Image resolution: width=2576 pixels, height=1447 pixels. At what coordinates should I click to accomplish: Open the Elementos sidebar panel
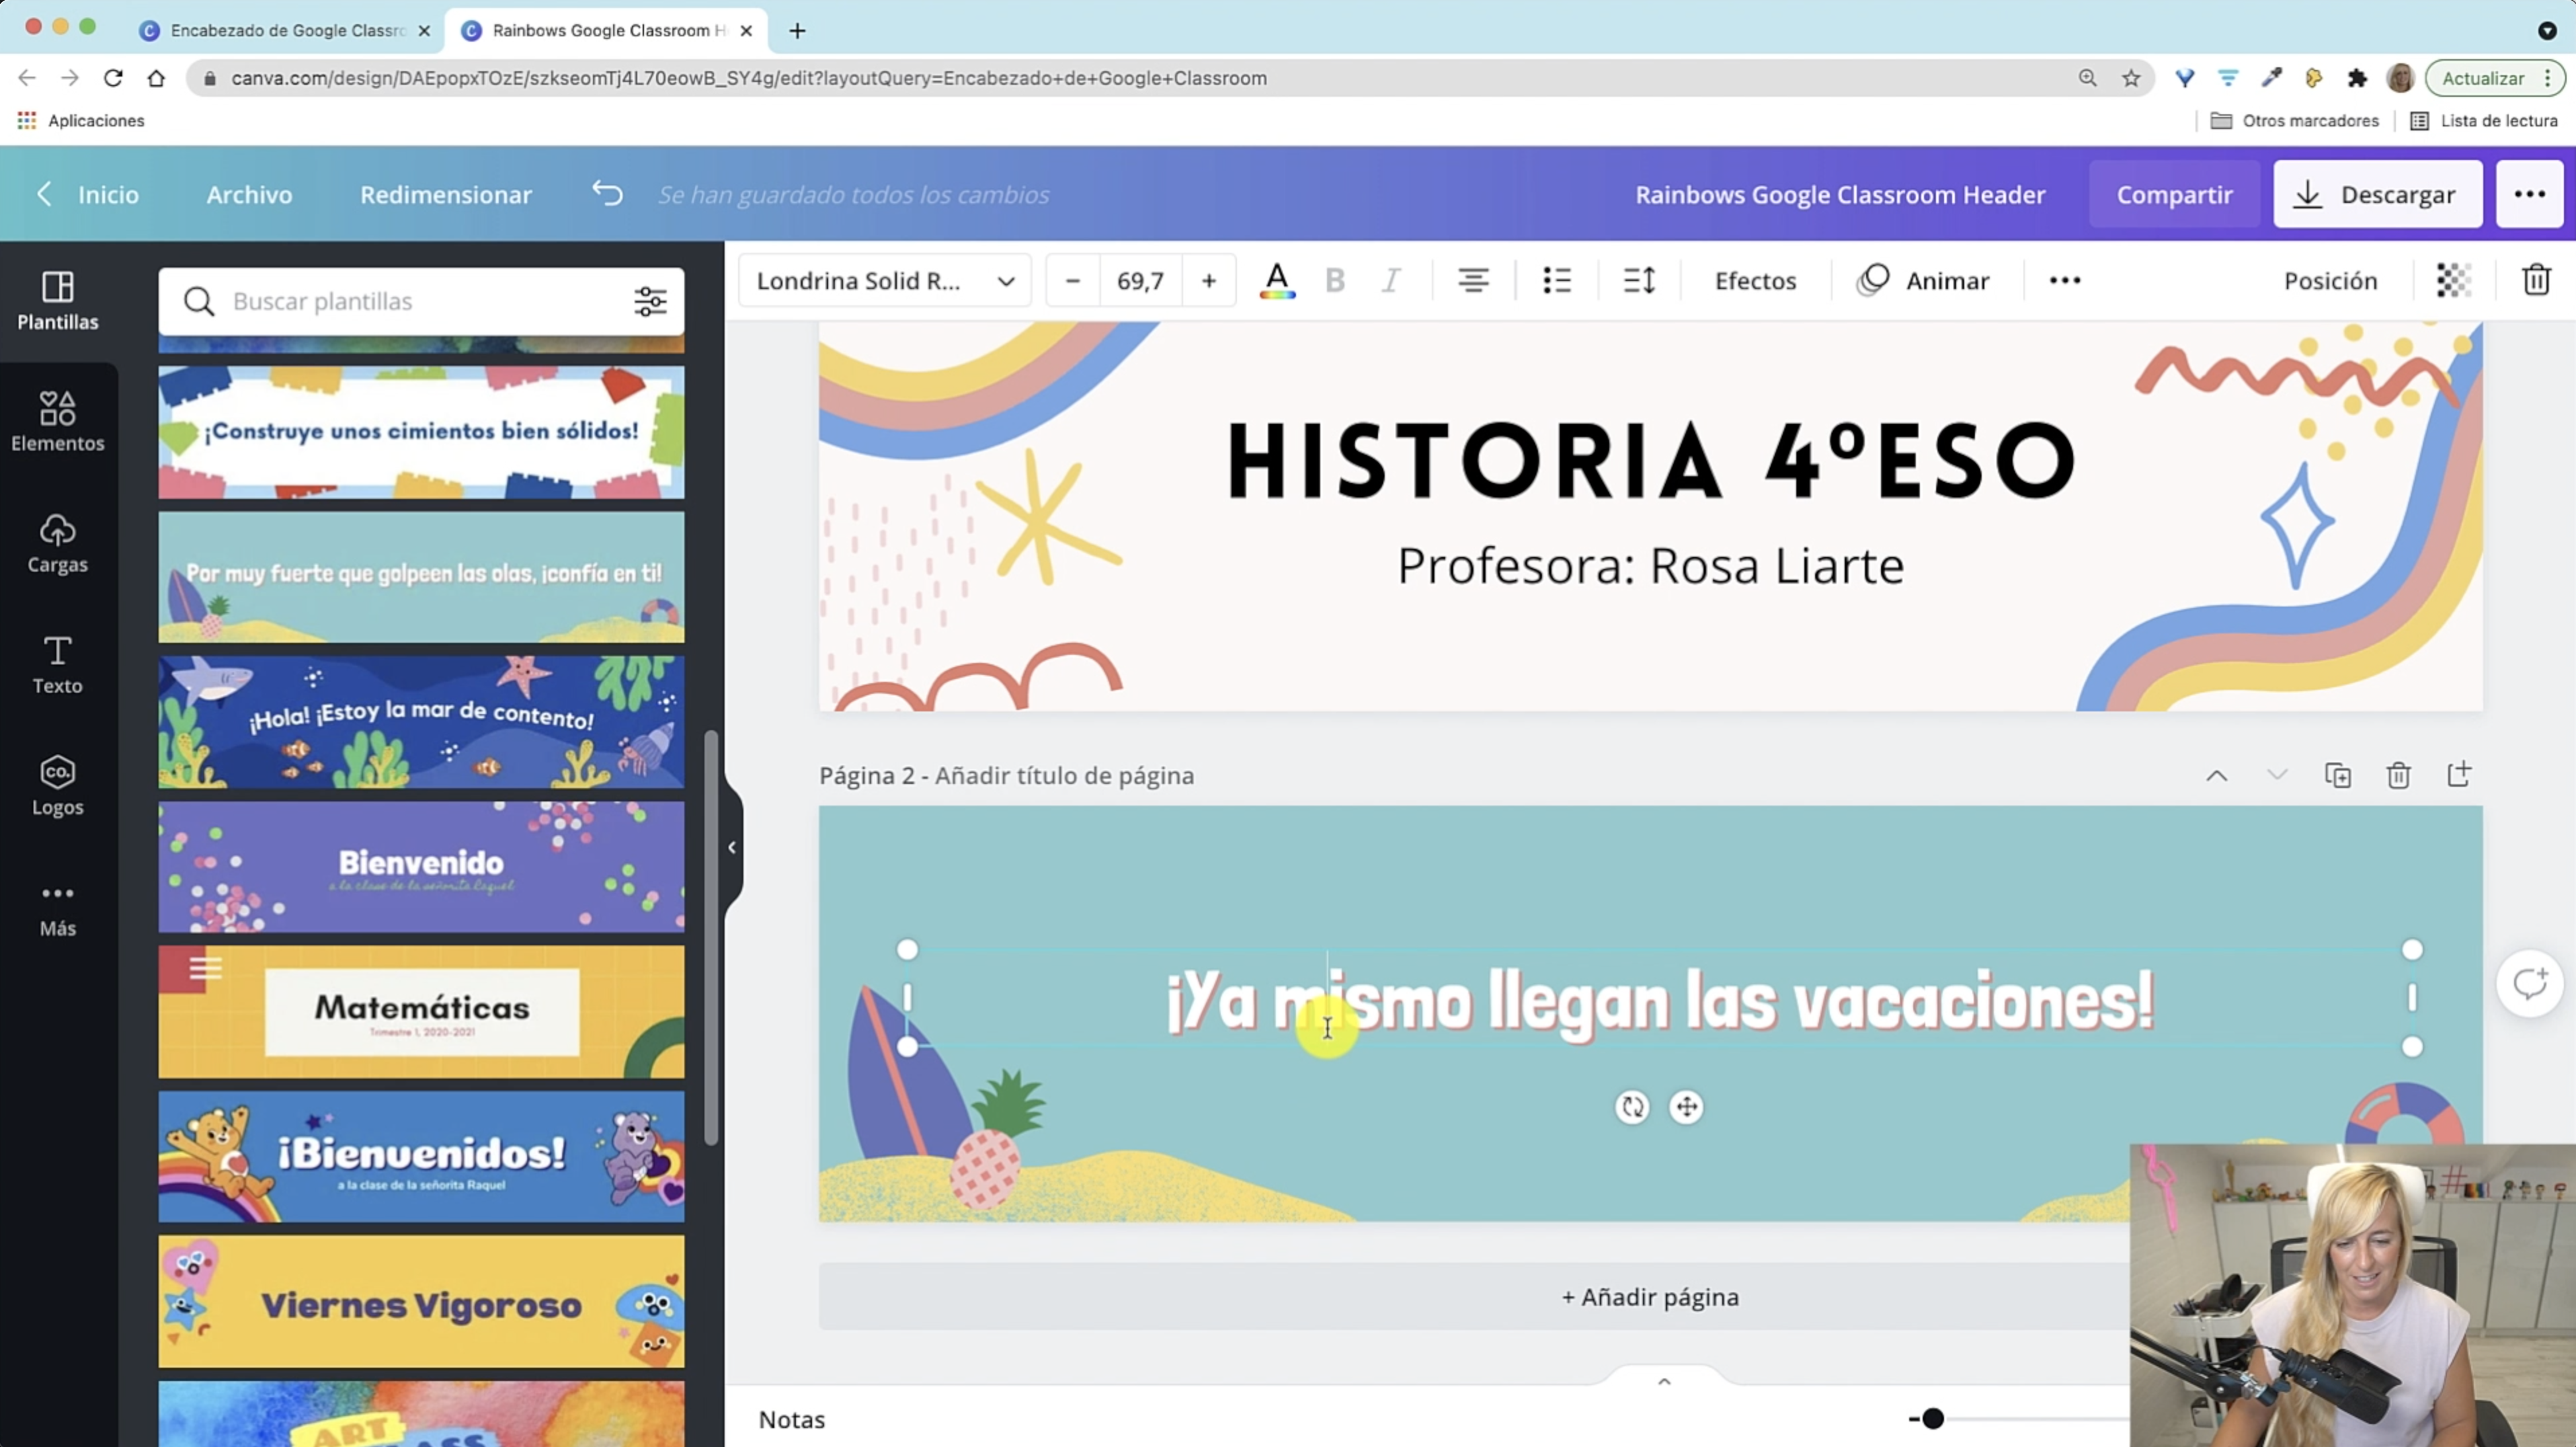[57, 421]
